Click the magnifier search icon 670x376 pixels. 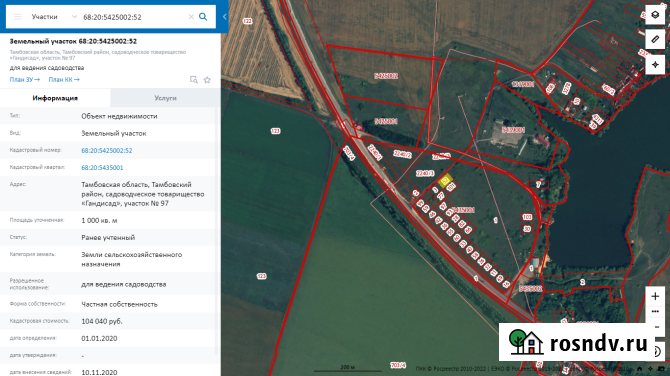[203, 17]
